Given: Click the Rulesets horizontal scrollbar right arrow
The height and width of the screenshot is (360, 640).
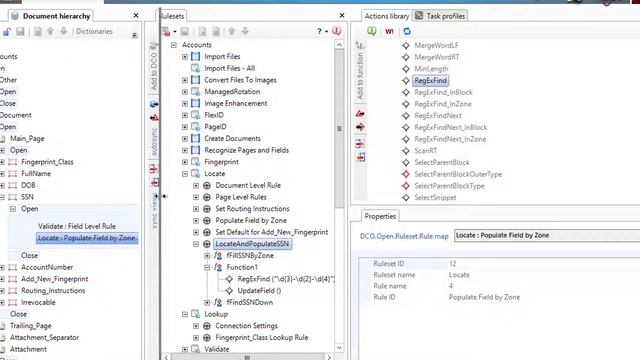Looking at the screenshot, I should coord(329,357).
